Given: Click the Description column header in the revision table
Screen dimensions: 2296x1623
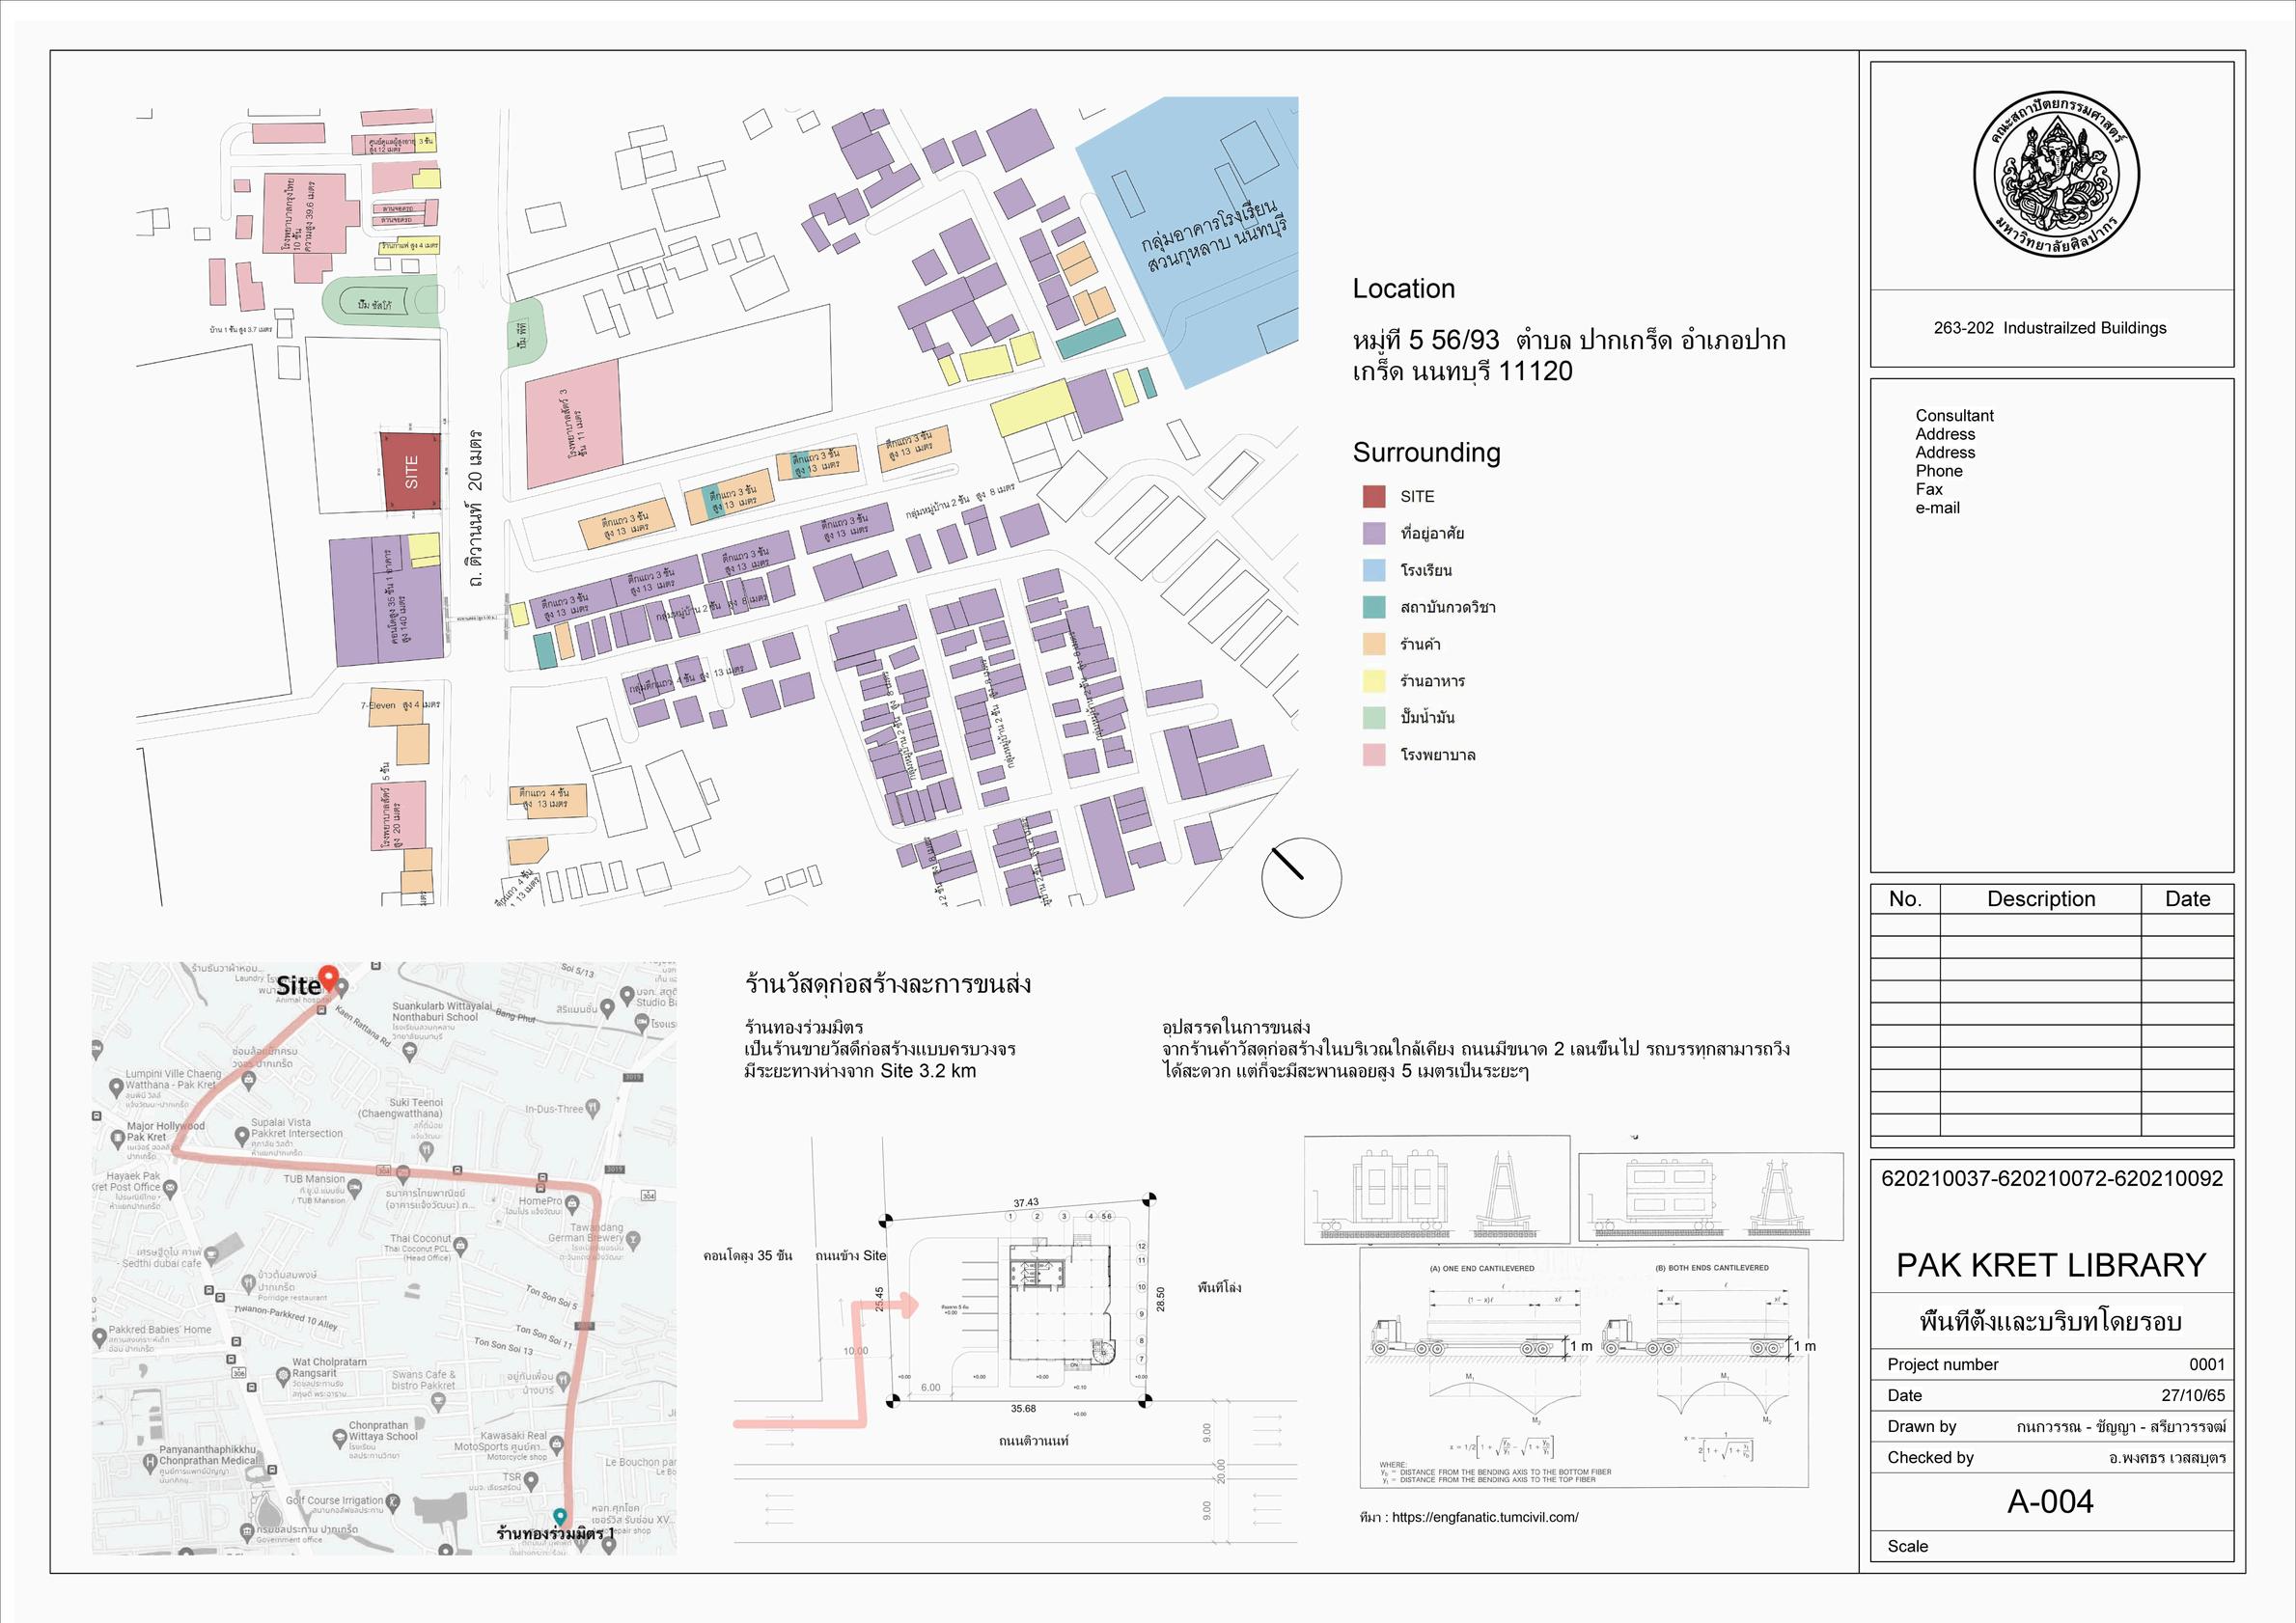Looking at the screenshot, I should pyautogui.click(x=2040, y=899).
